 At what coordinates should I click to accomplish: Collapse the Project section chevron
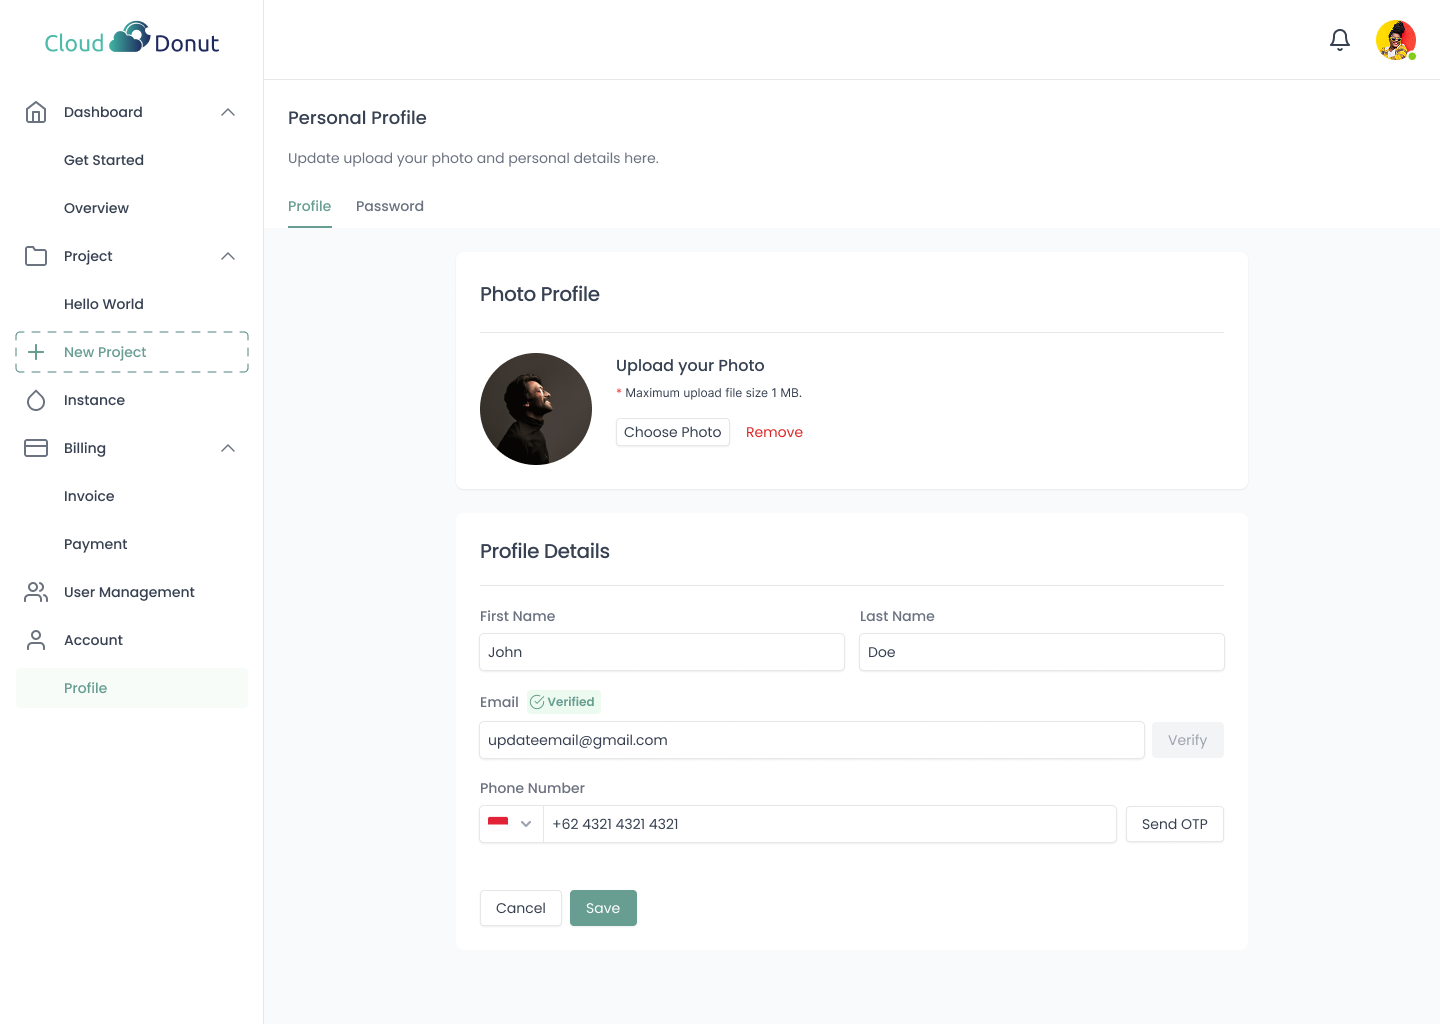pos(228,256)
